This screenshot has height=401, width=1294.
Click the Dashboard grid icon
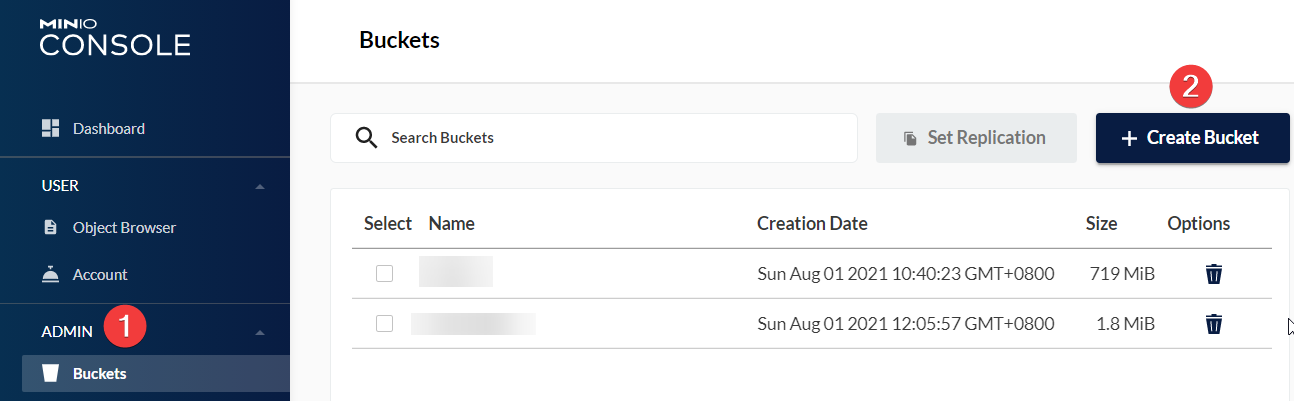click(x=51, y=128)
